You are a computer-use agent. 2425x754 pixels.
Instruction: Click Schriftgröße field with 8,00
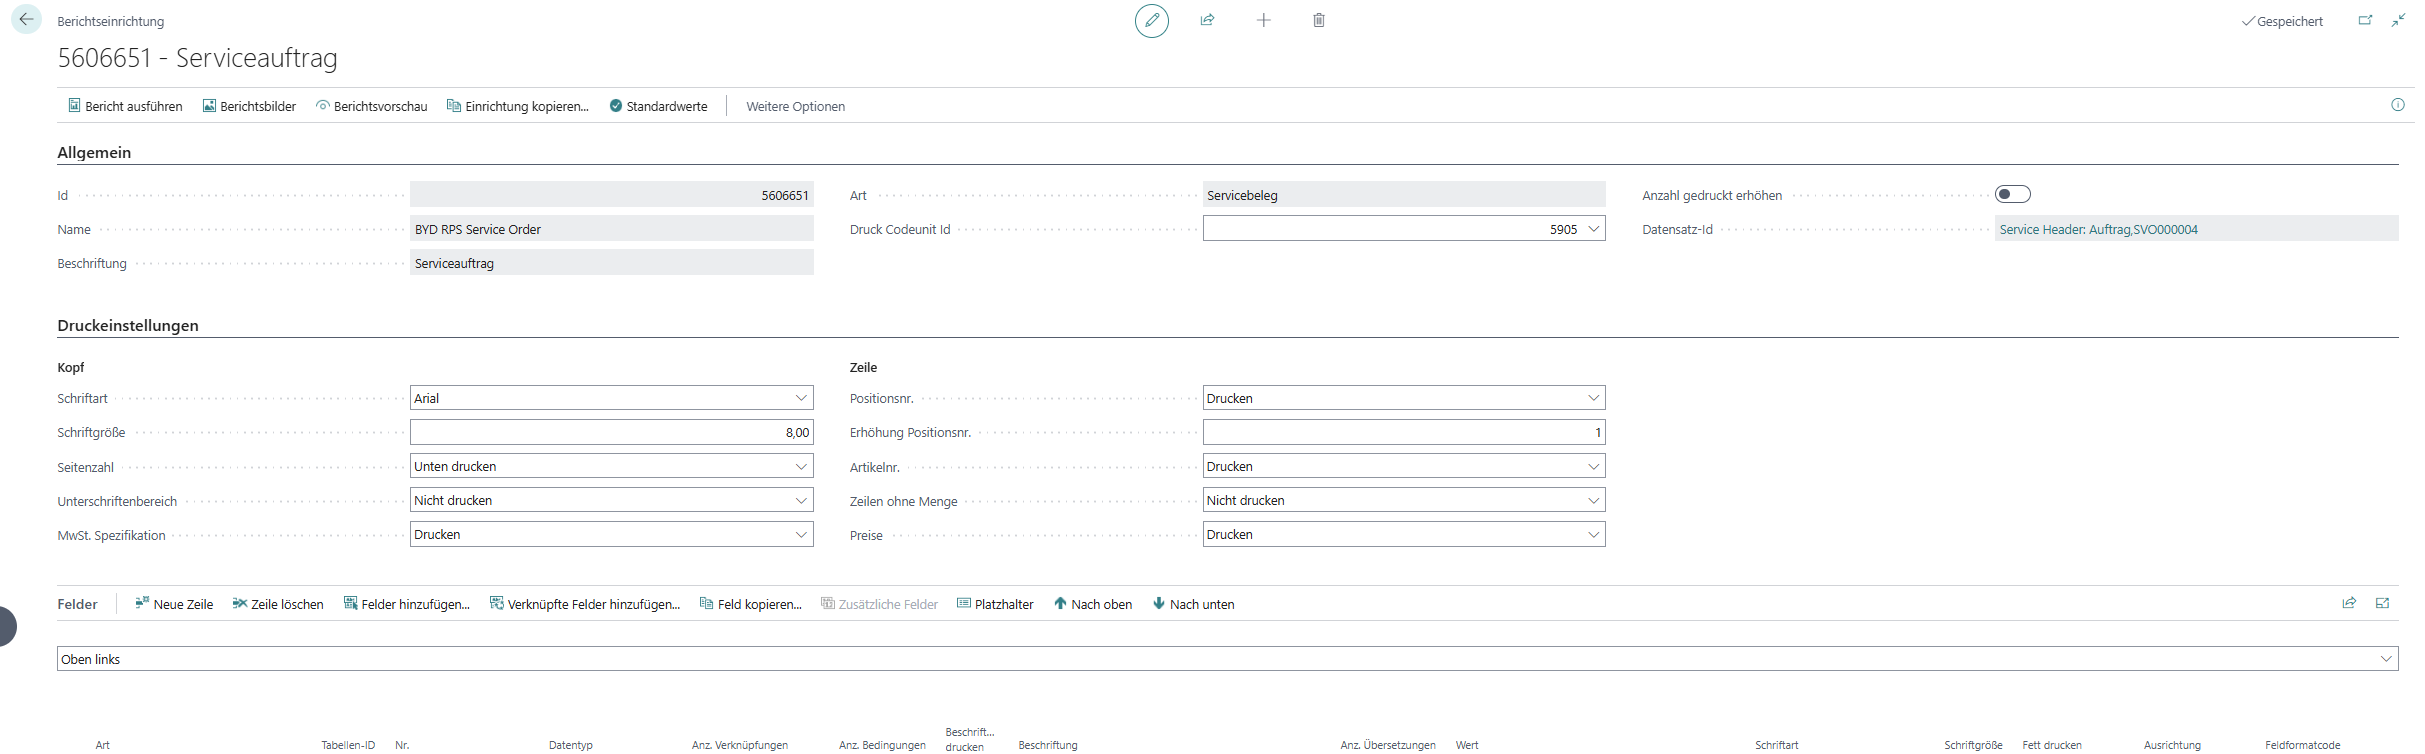click(x=611, y=432)
